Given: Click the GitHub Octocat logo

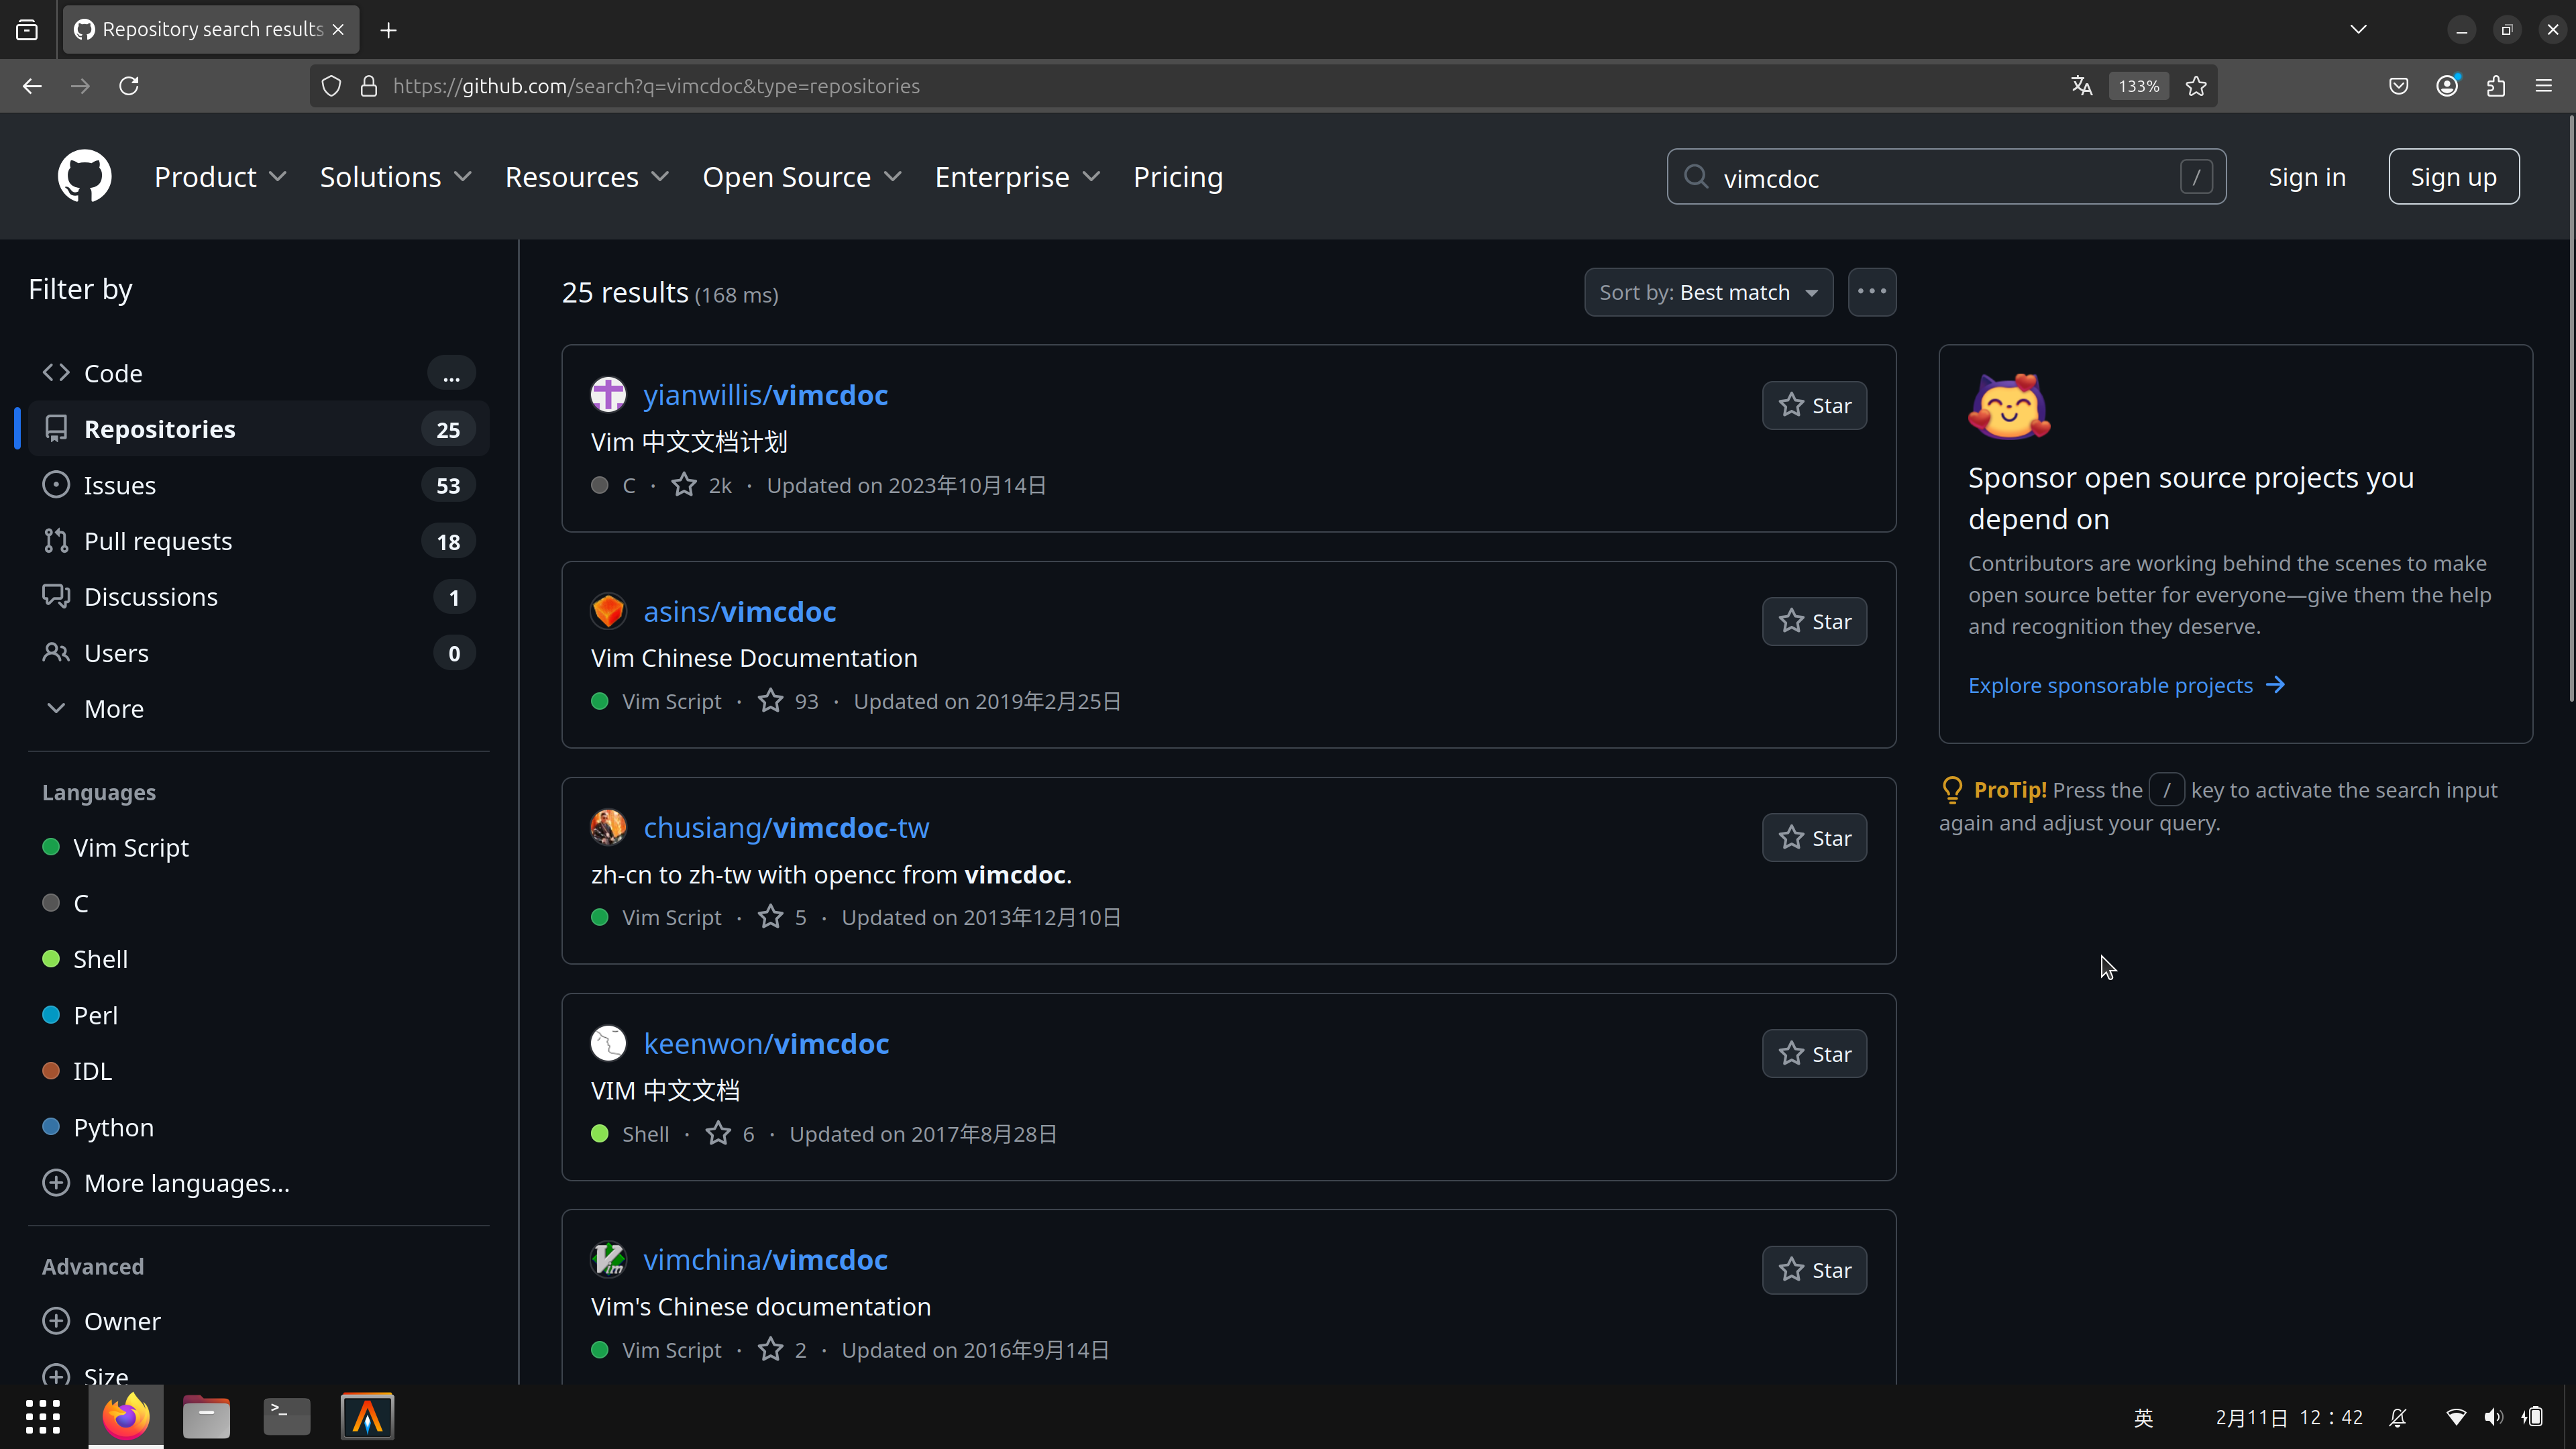Looking at the screenshot, I should [x=84, y=177].
